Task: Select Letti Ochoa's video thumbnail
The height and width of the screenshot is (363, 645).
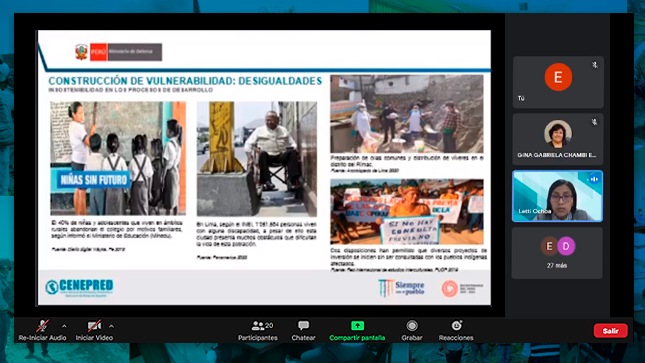Action: click(x=557, y=196)
